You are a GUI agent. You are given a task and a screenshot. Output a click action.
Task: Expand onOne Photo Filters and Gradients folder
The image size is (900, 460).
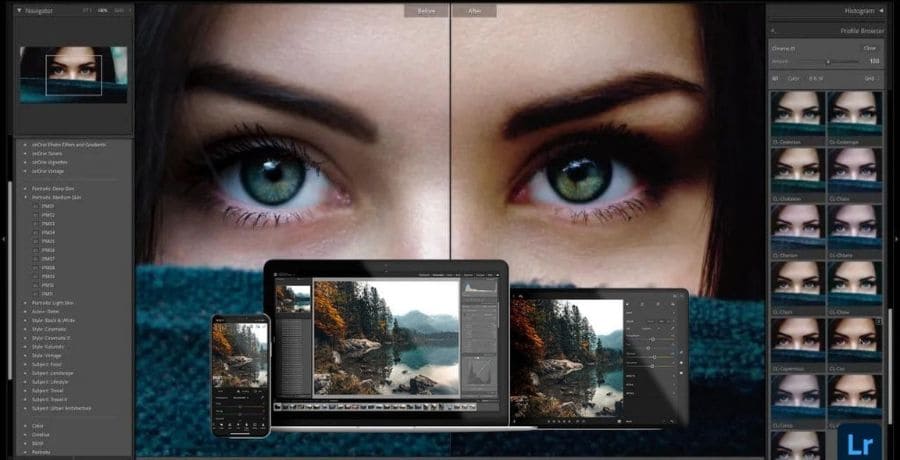tap(25, 145)
